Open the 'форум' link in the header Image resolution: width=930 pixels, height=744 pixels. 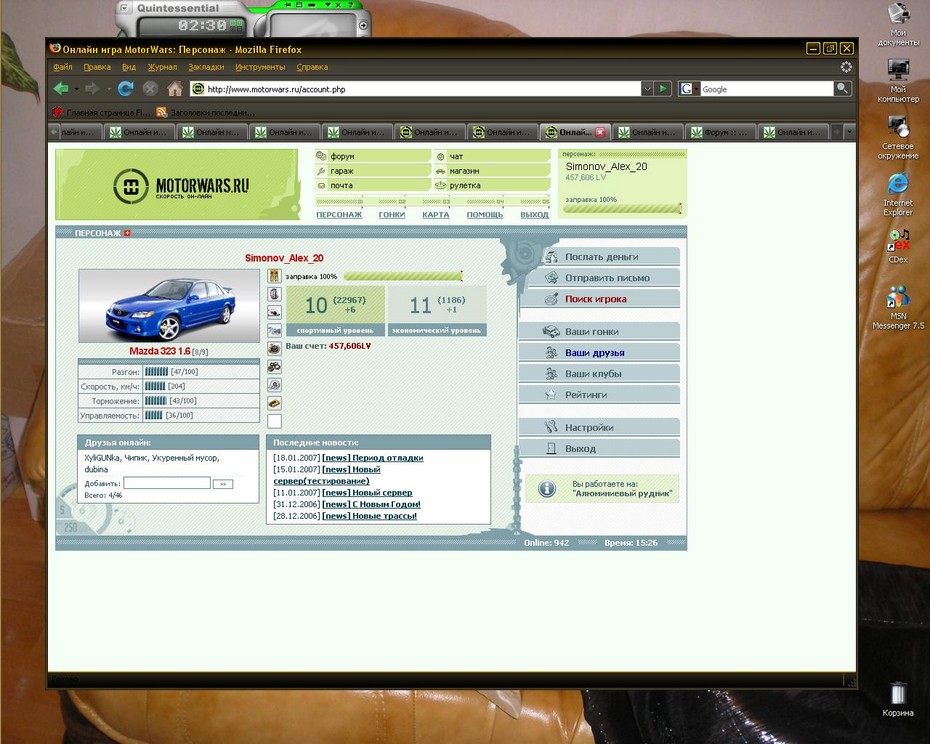[373, 156]
